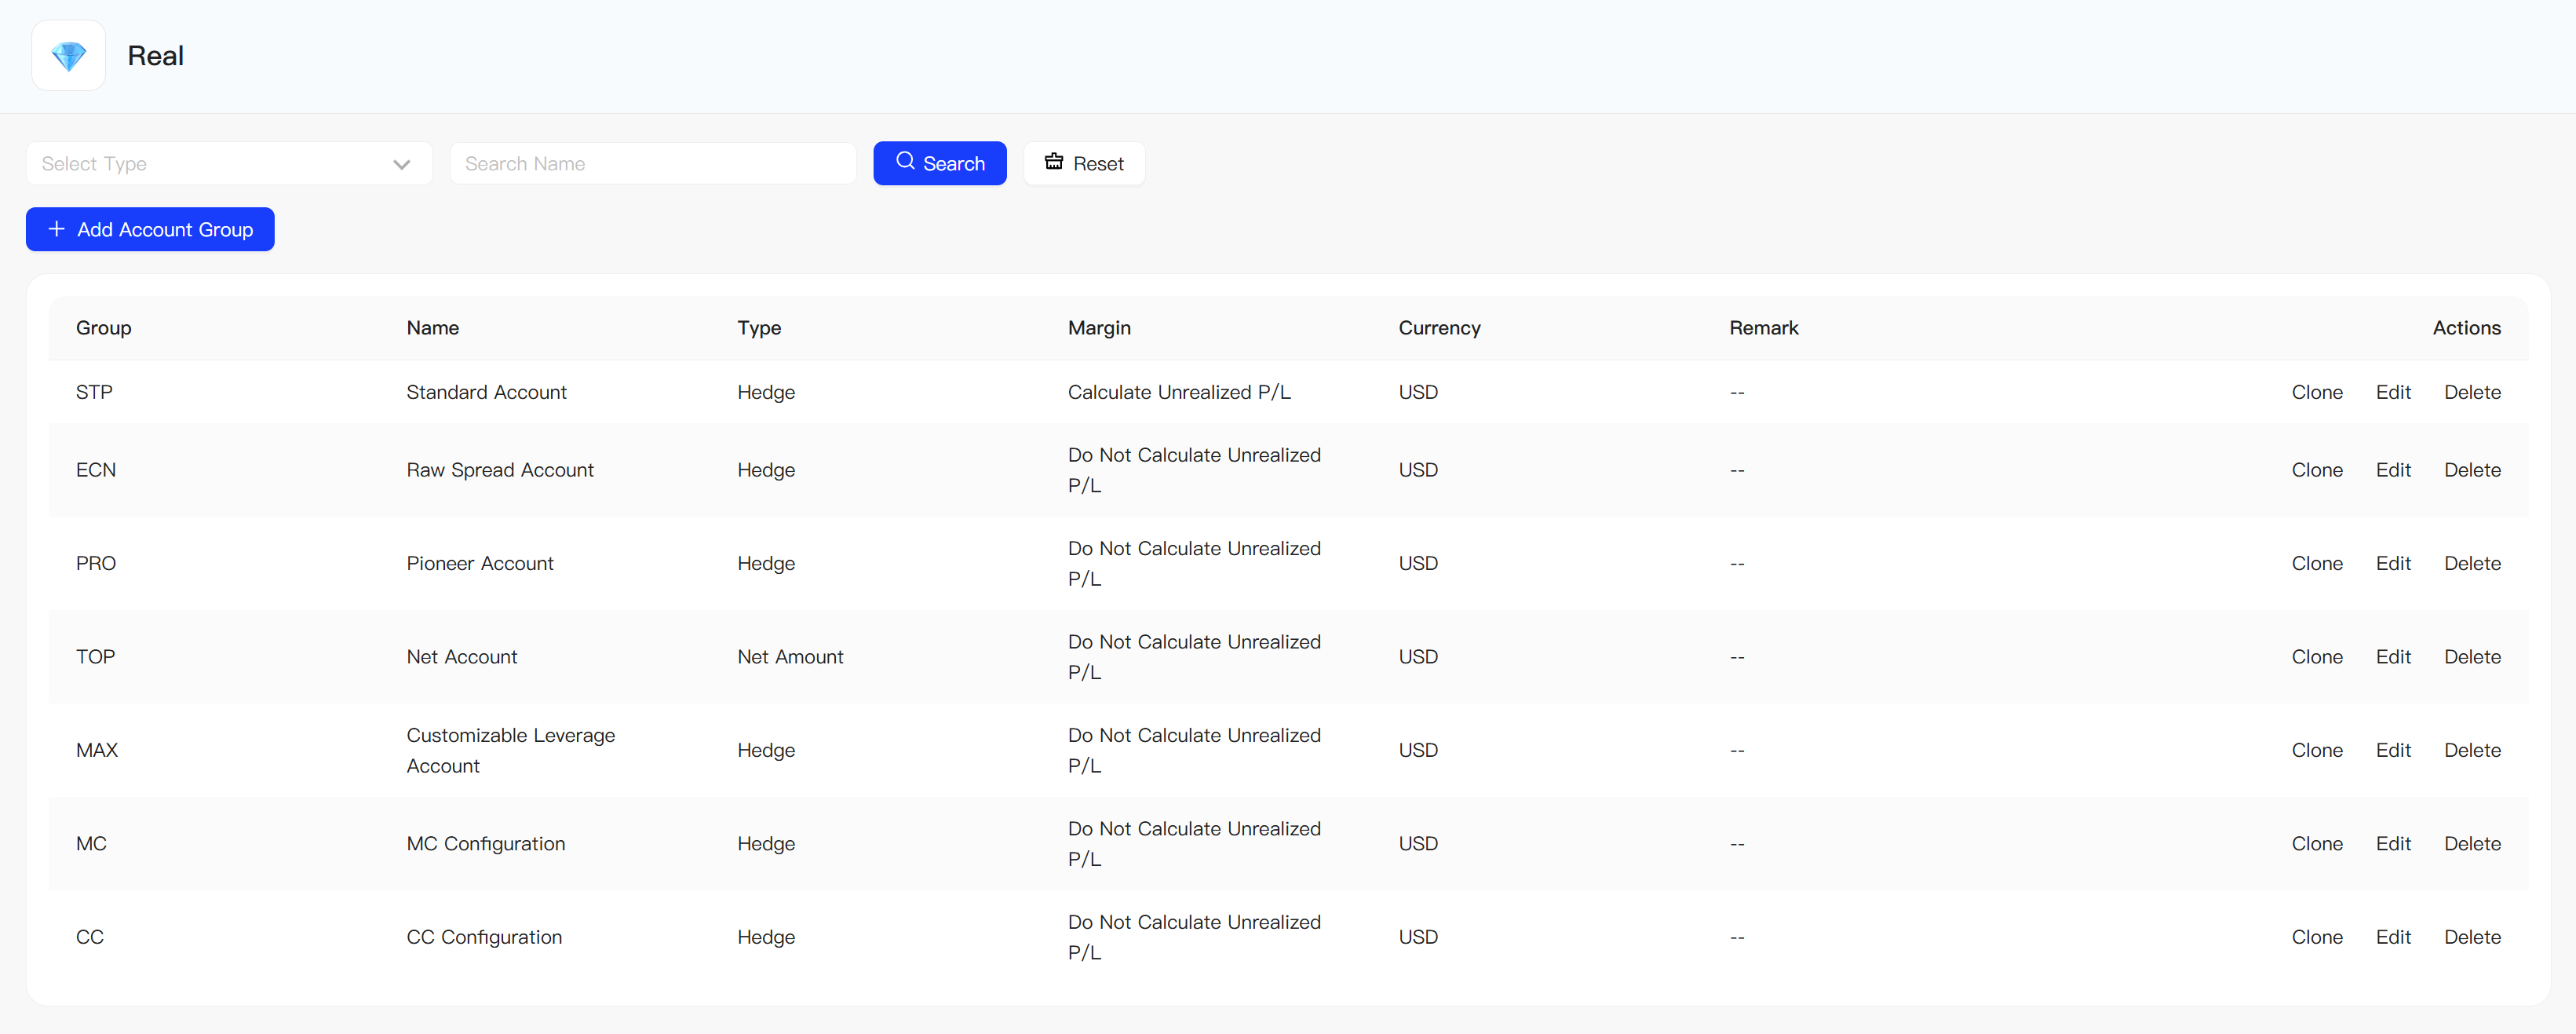Click the Margin column header
The image size is (2576, 1034).
[x=1099, y=328]
